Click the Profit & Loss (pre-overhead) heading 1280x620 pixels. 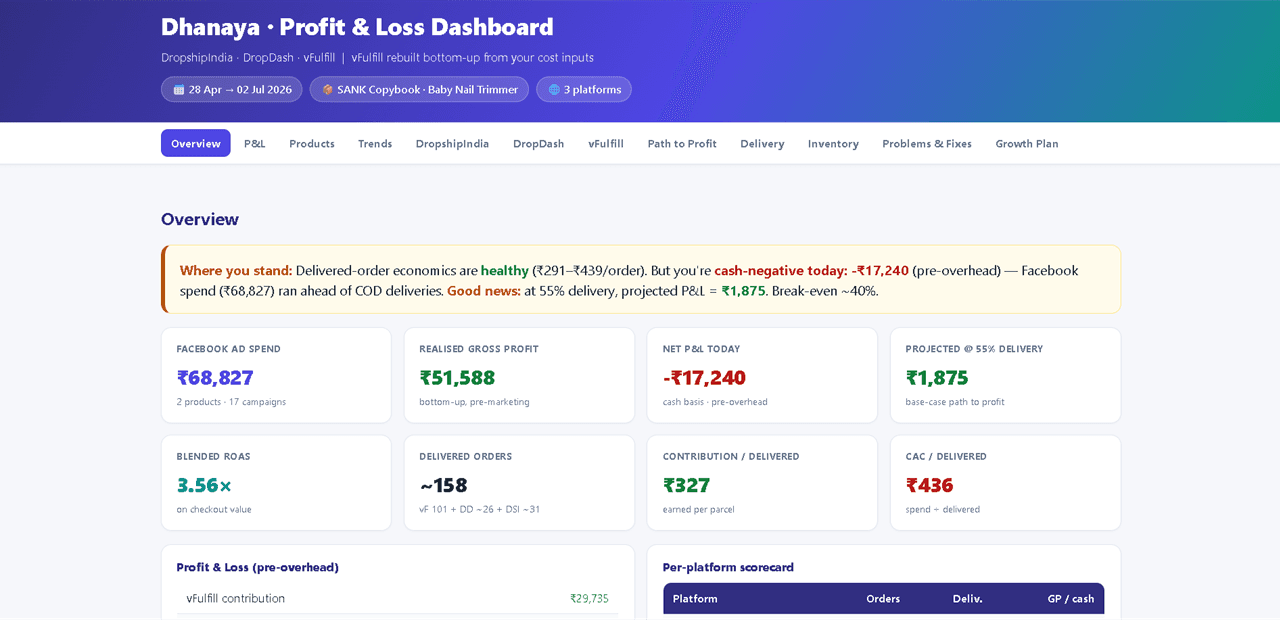257,567
